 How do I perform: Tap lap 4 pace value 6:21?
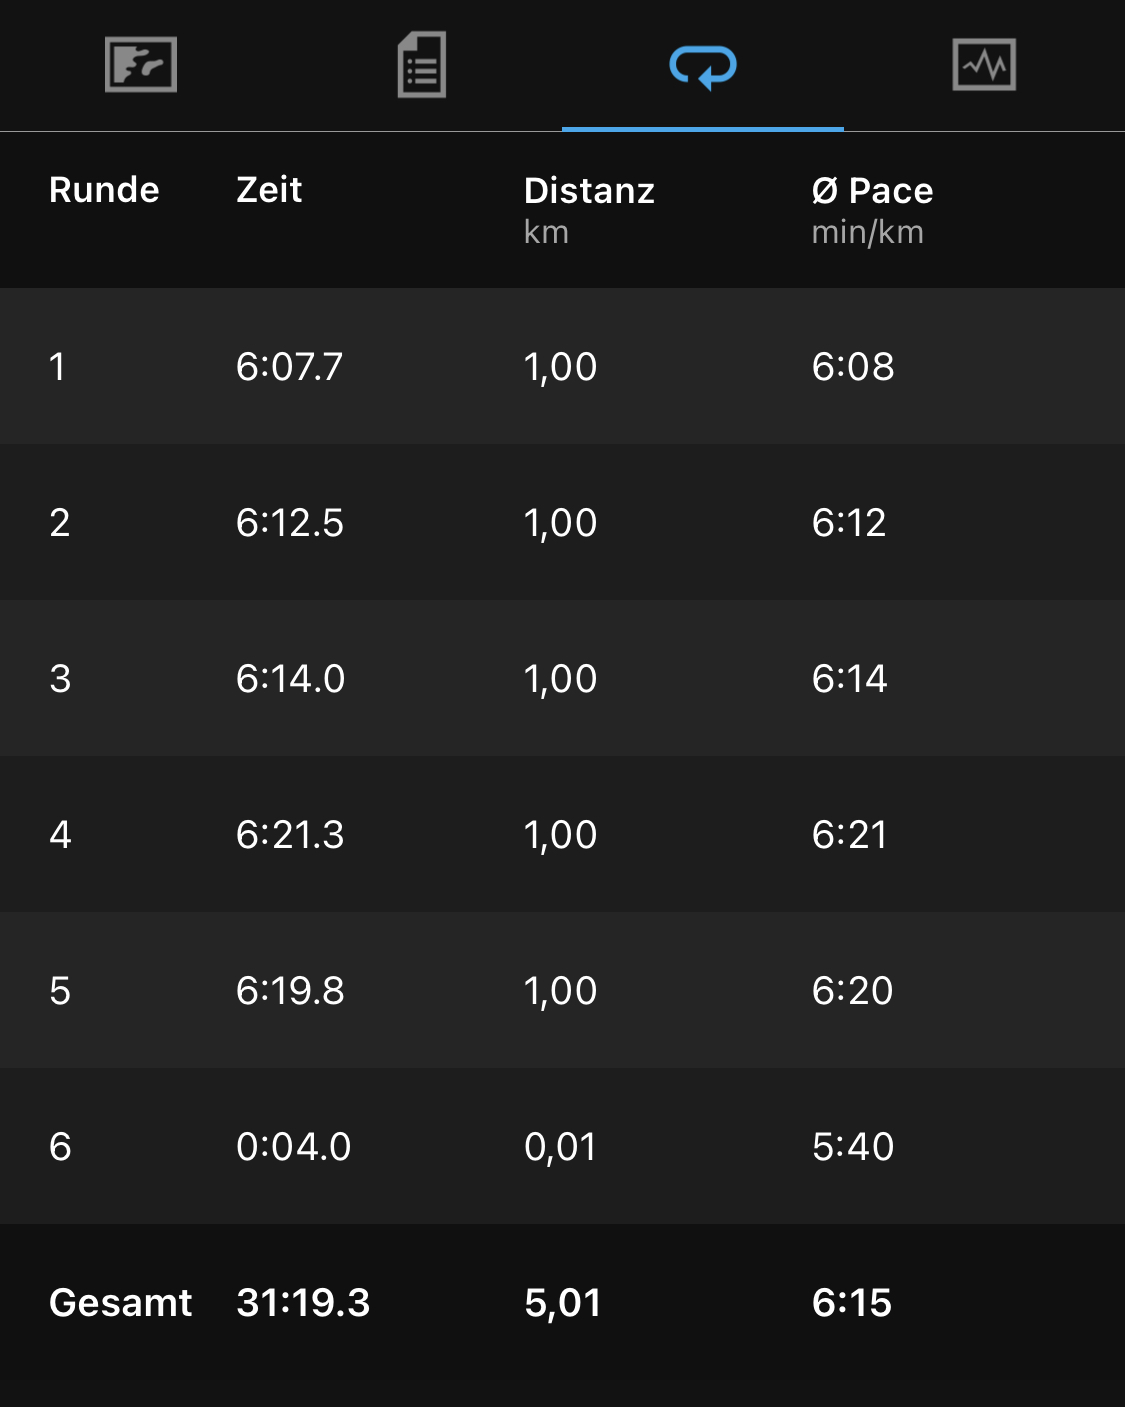pyautogui.click(x=849, y=835)
